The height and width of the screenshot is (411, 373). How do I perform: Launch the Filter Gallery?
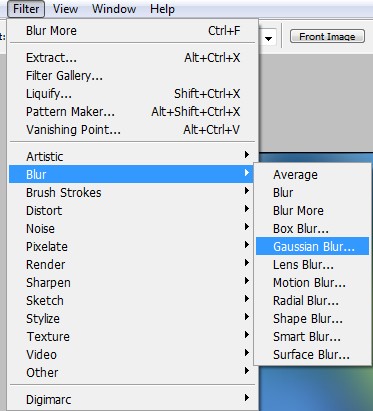tap(131, 76)
